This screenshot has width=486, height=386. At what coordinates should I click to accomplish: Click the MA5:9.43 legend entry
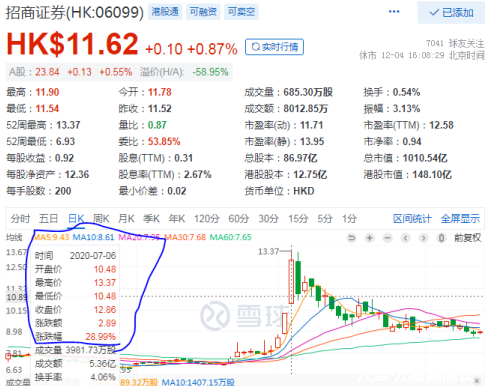tap(51, 237)
